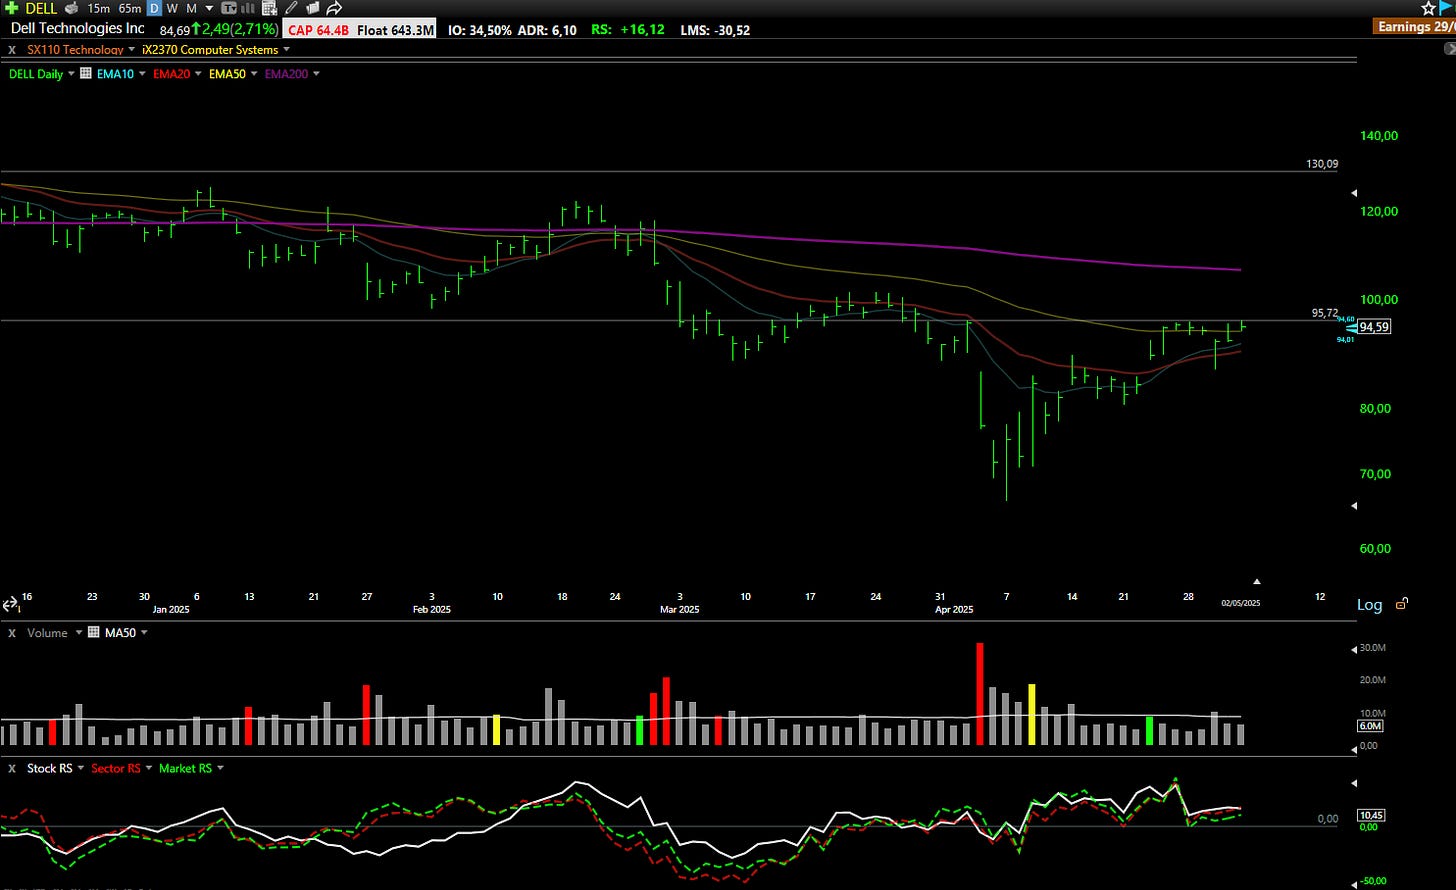Click the 94,59 current price tag
The height and width of the screenshot is (890, 1456).
(1374, 327)
